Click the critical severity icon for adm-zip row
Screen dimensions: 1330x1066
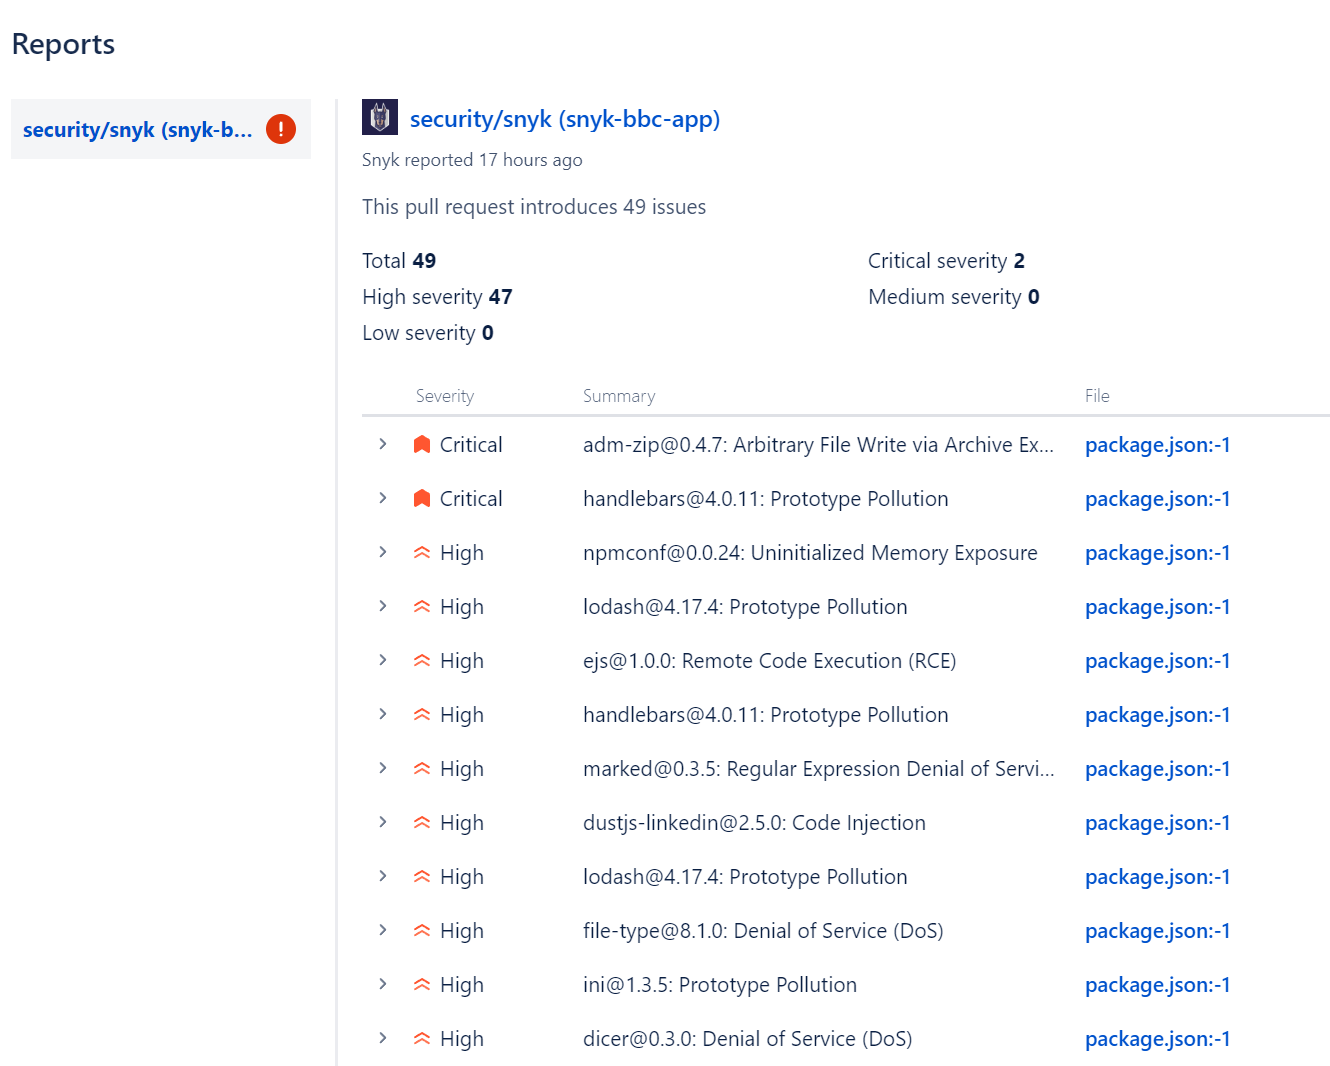click(422, 445)
